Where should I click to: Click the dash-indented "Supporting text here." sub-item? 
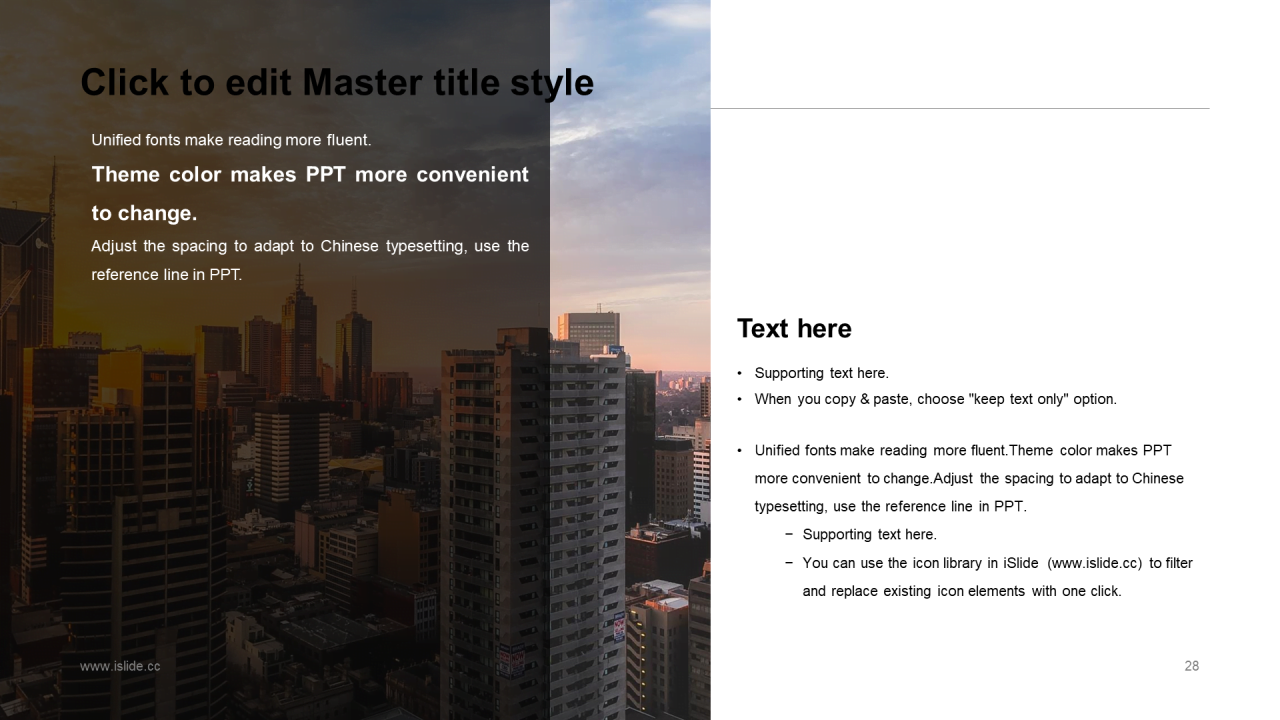click(869, 535)
